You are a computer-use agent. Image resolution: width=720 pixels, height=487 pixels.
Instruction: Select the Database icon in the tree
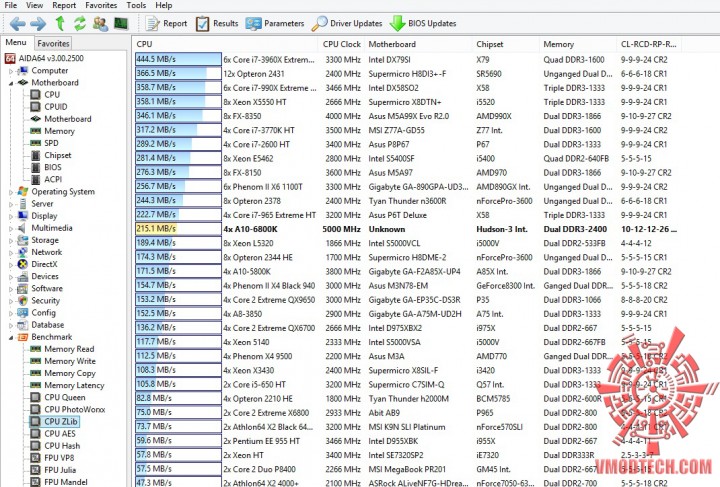[22, 325]
